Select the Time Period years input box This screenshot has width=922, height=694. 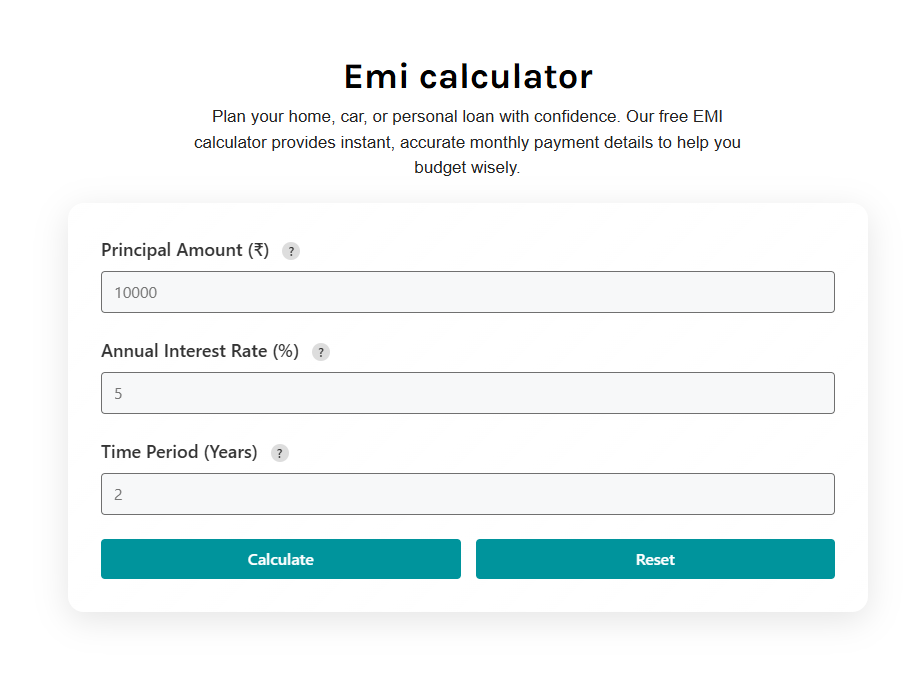tap(467, 494)
